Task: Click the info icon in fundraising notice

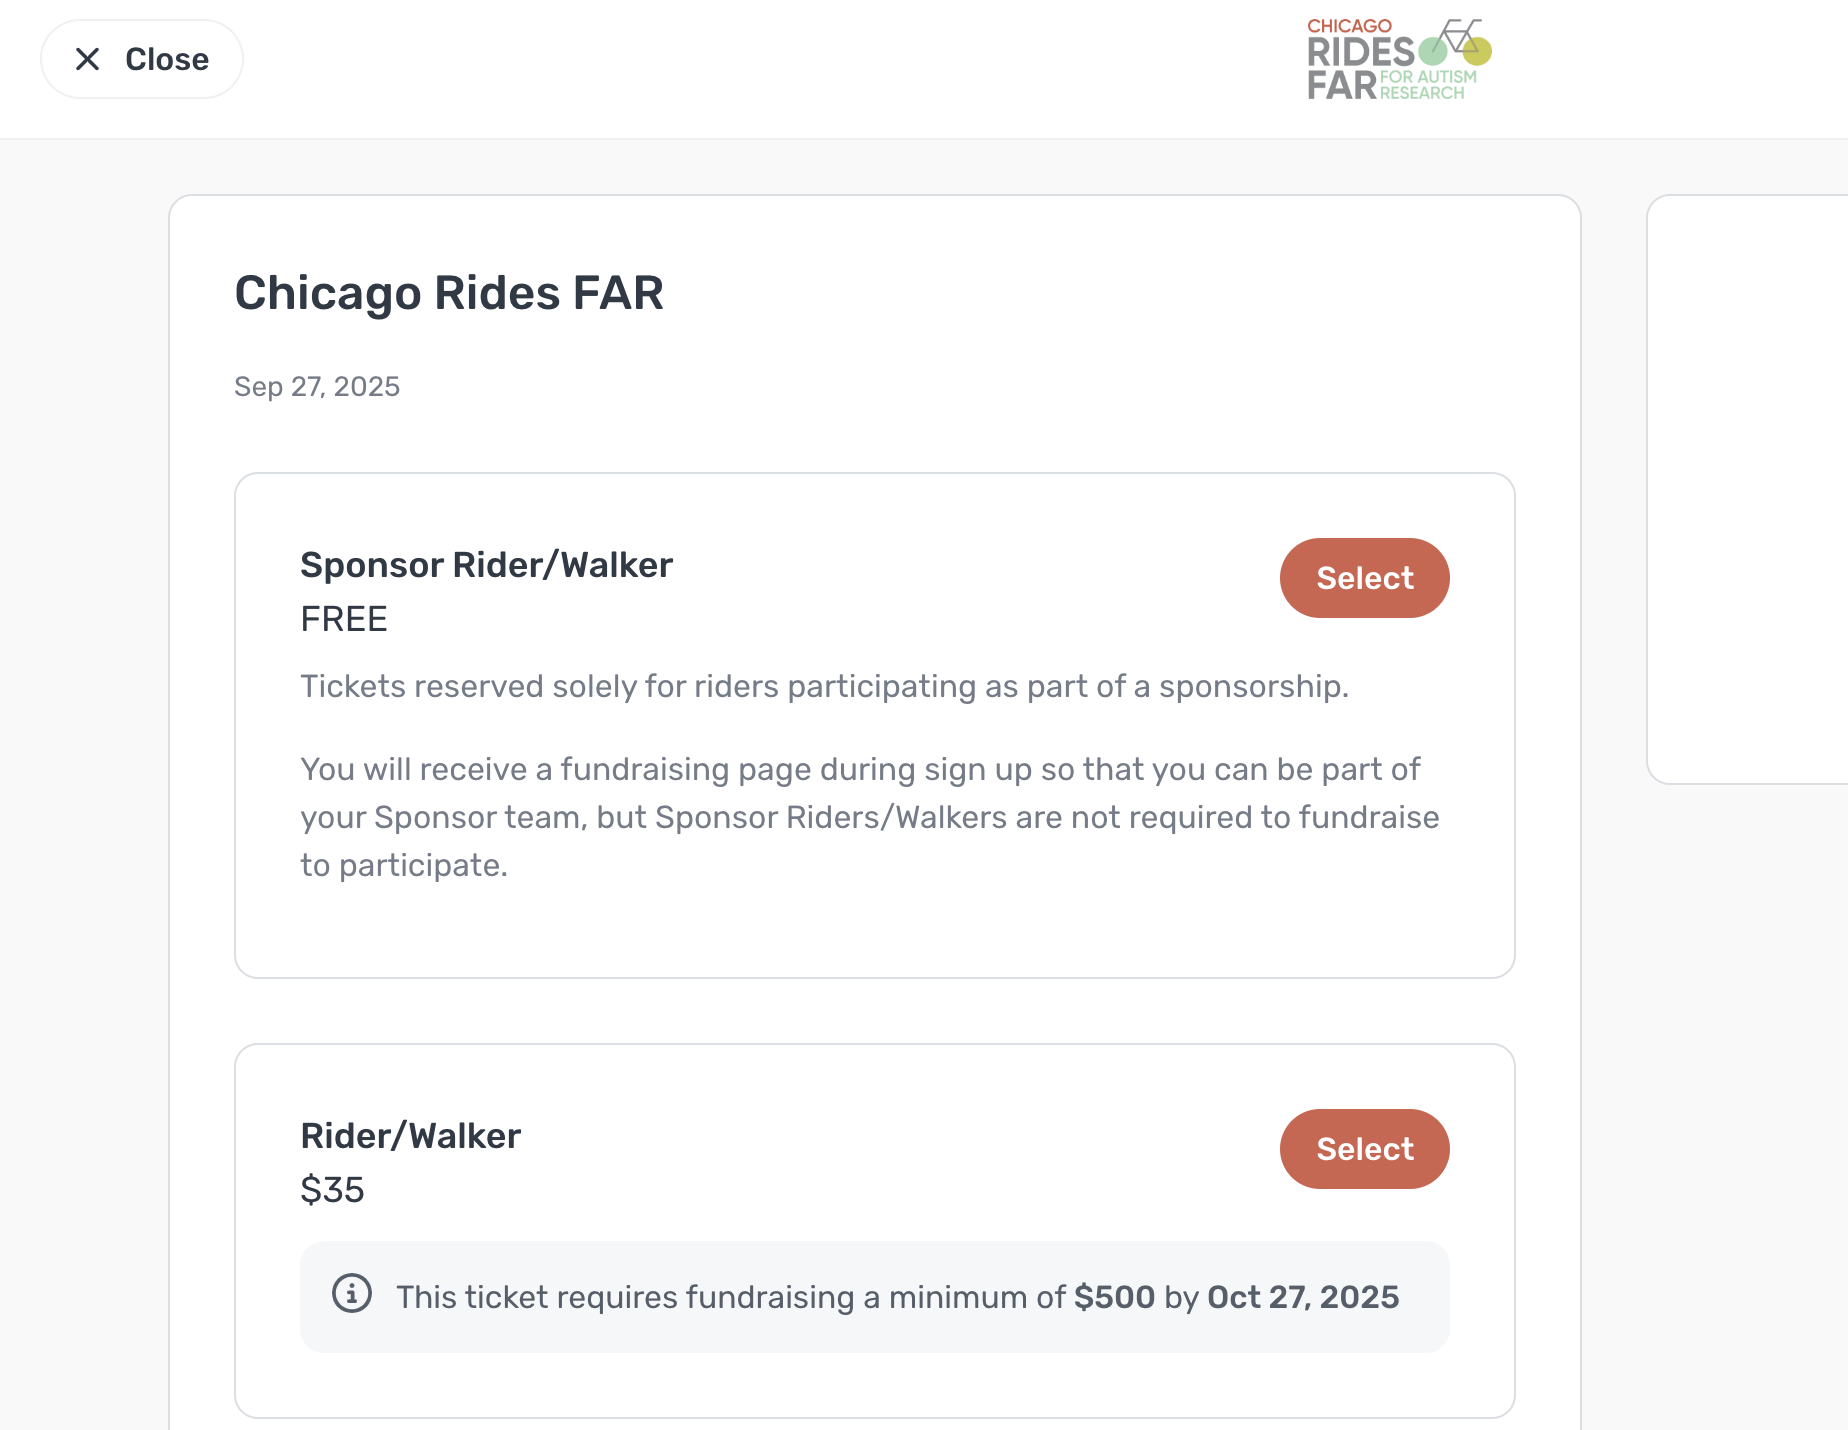Action: [352, 1294]
